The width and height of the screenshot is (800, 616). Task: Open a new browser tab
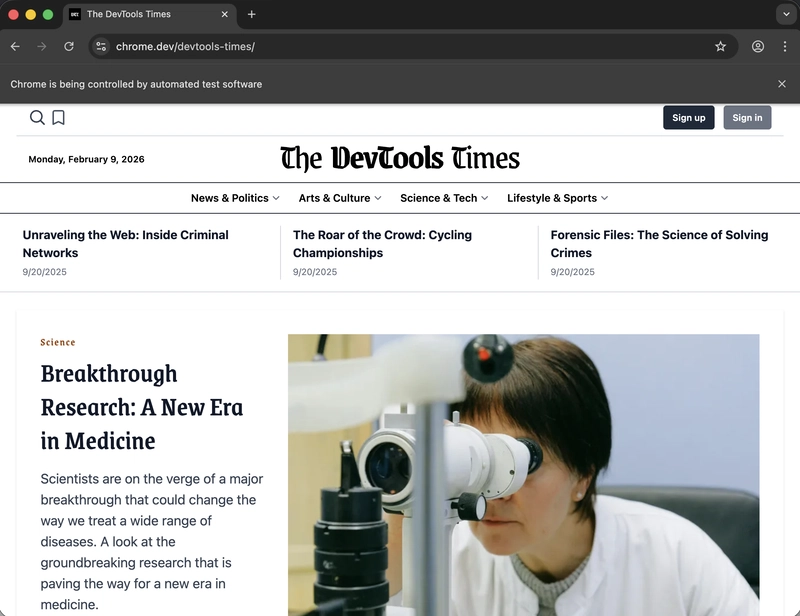pos(252,14)
